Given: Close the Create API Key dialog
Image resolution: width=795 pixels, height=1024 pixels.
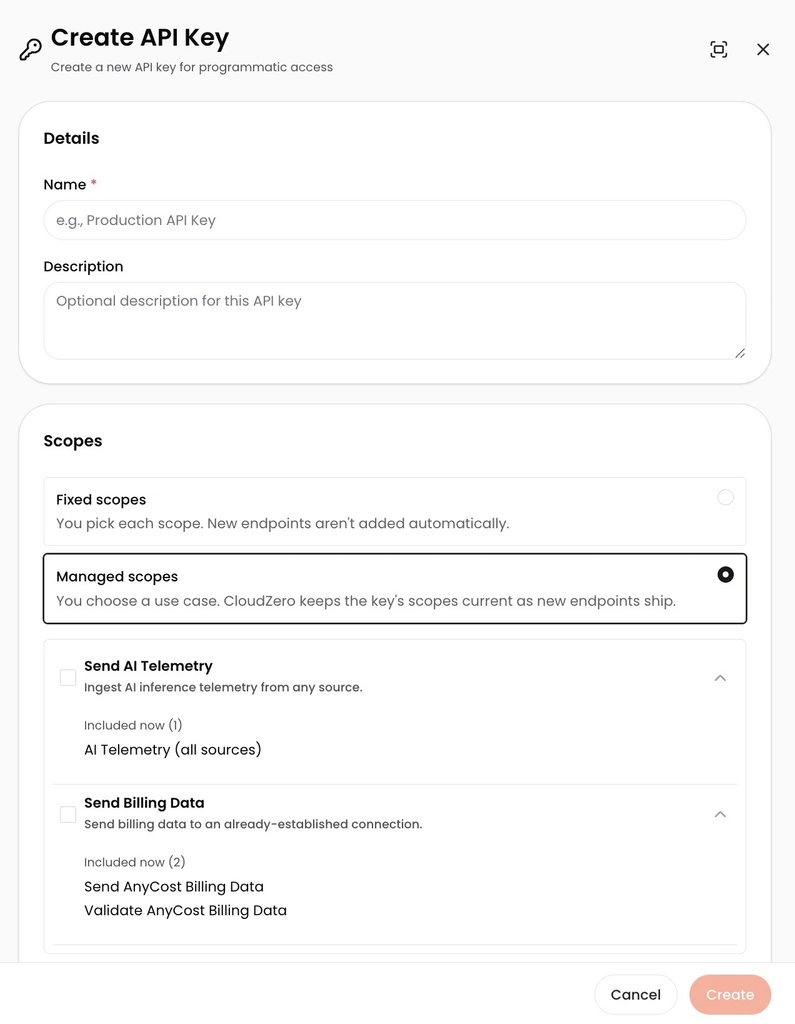Looking at the screenshot, I should tap(763, 50).
